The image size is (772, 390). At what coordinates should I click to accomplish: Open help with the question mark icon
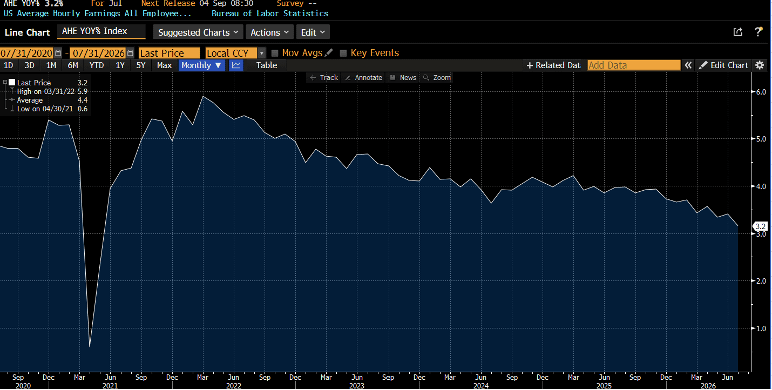tap(758, 32)
